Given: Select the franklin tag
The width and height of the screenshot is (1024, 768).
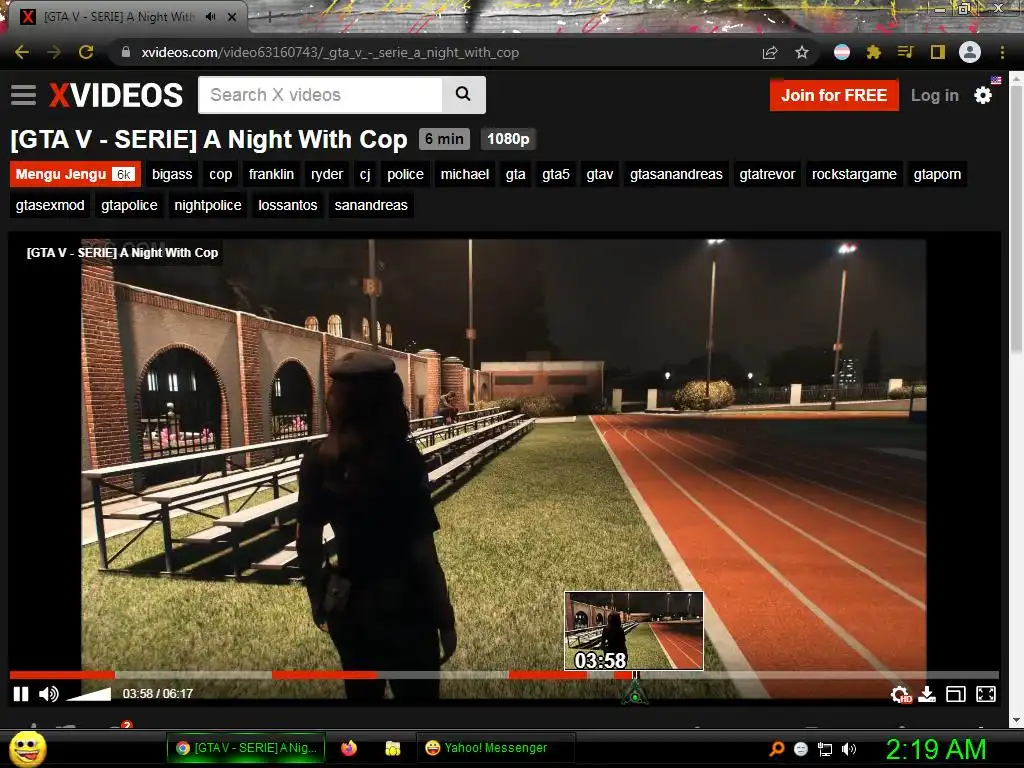Looking at the screenshot, I should [271, 174].
